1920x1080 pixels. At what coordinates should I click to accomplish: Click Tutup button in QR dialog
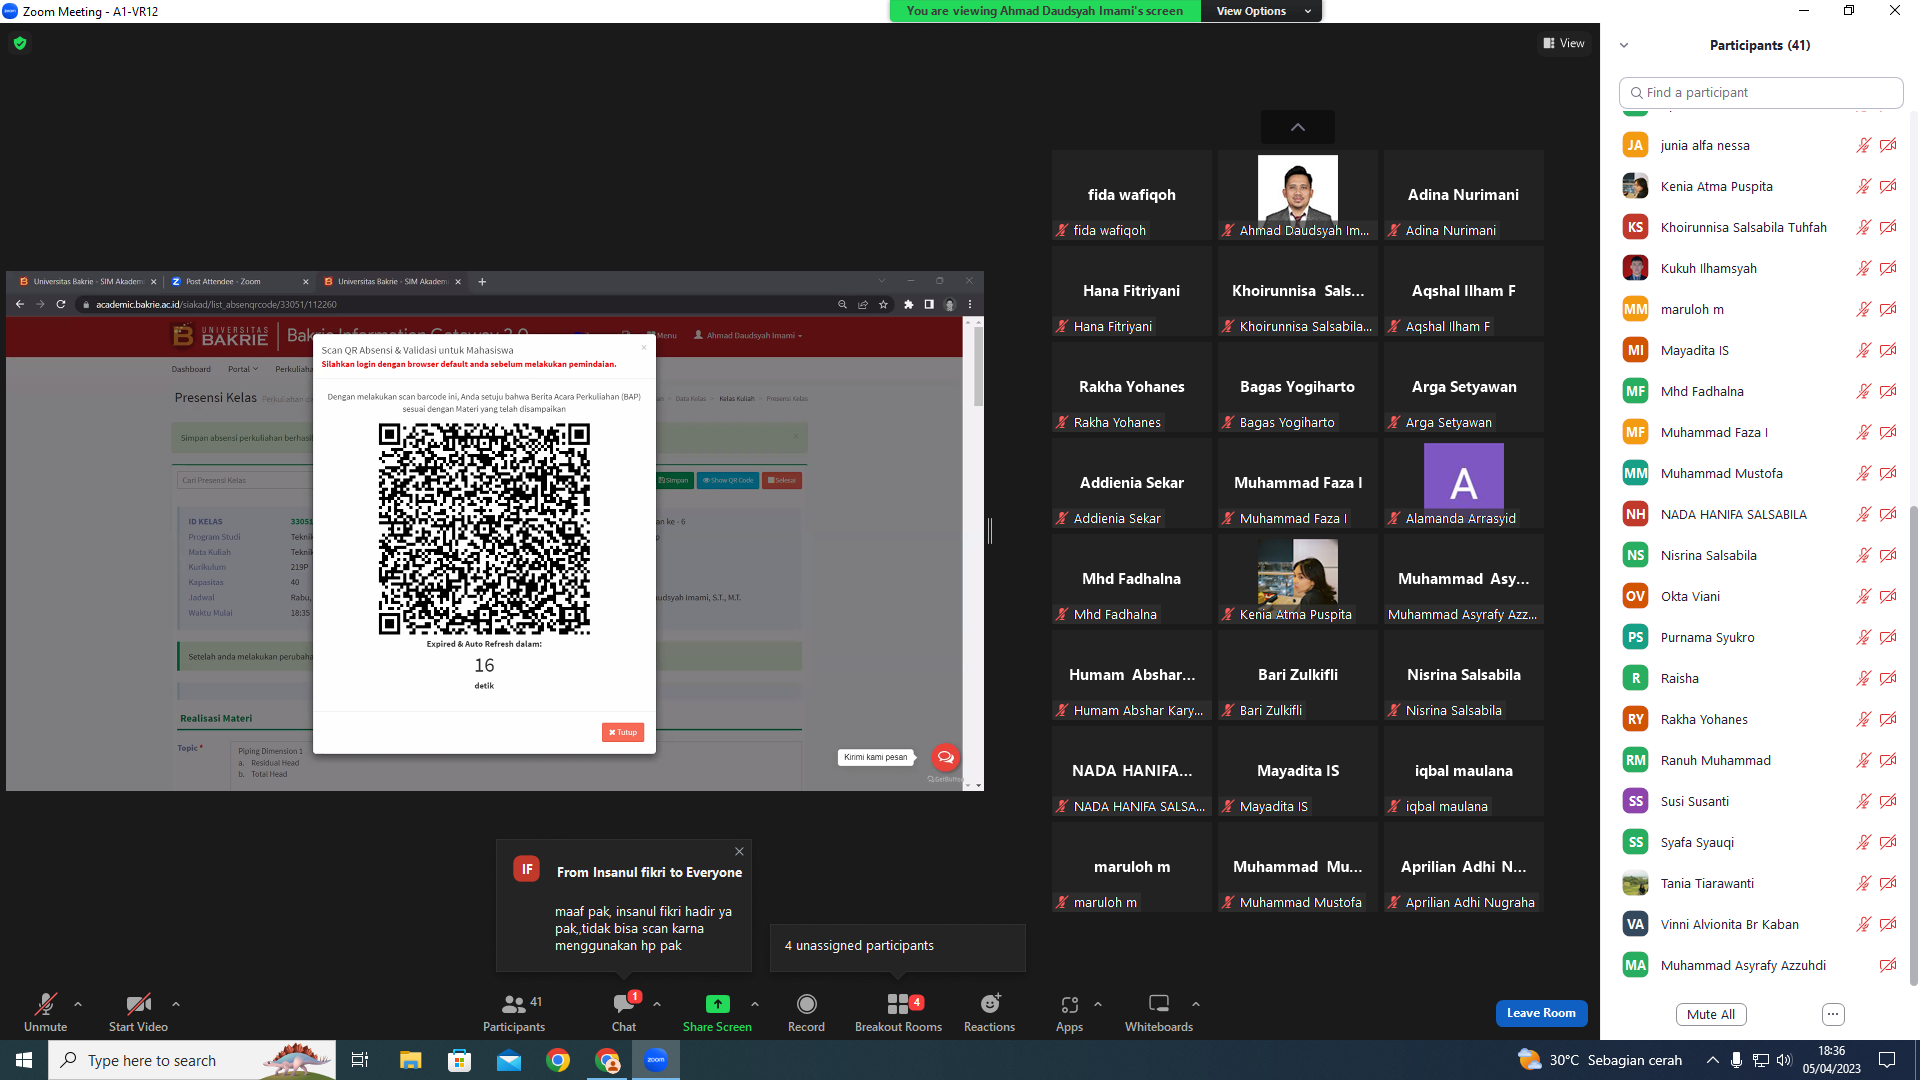point(623,732)
